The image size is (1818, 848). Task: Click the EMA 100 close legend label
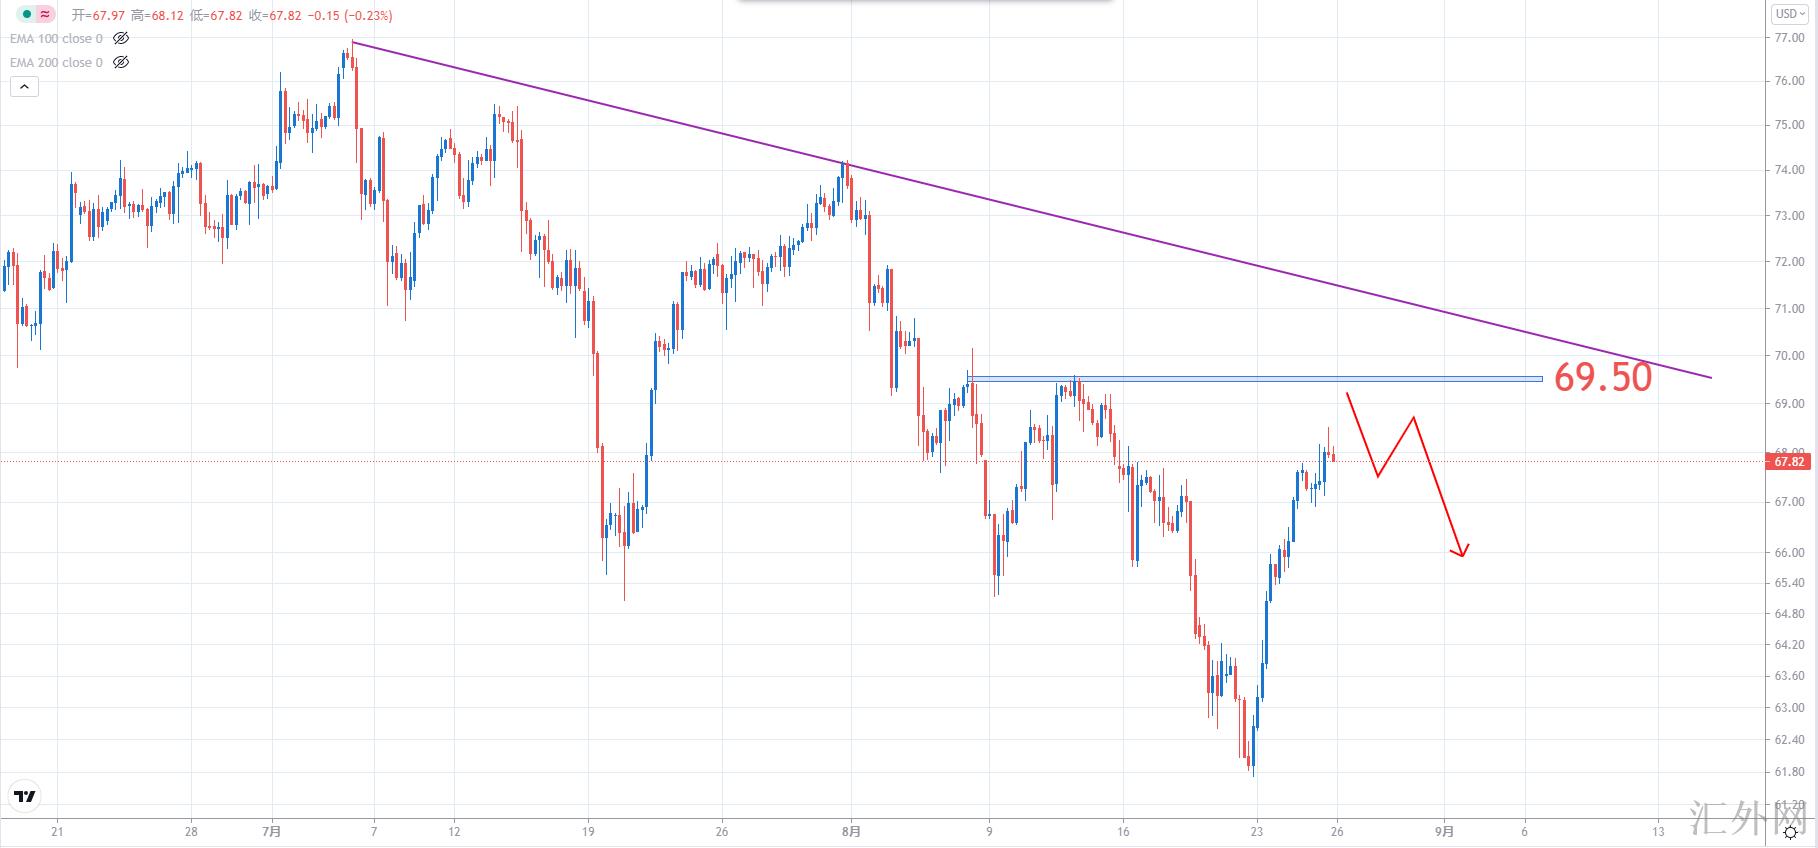[56, 39]
